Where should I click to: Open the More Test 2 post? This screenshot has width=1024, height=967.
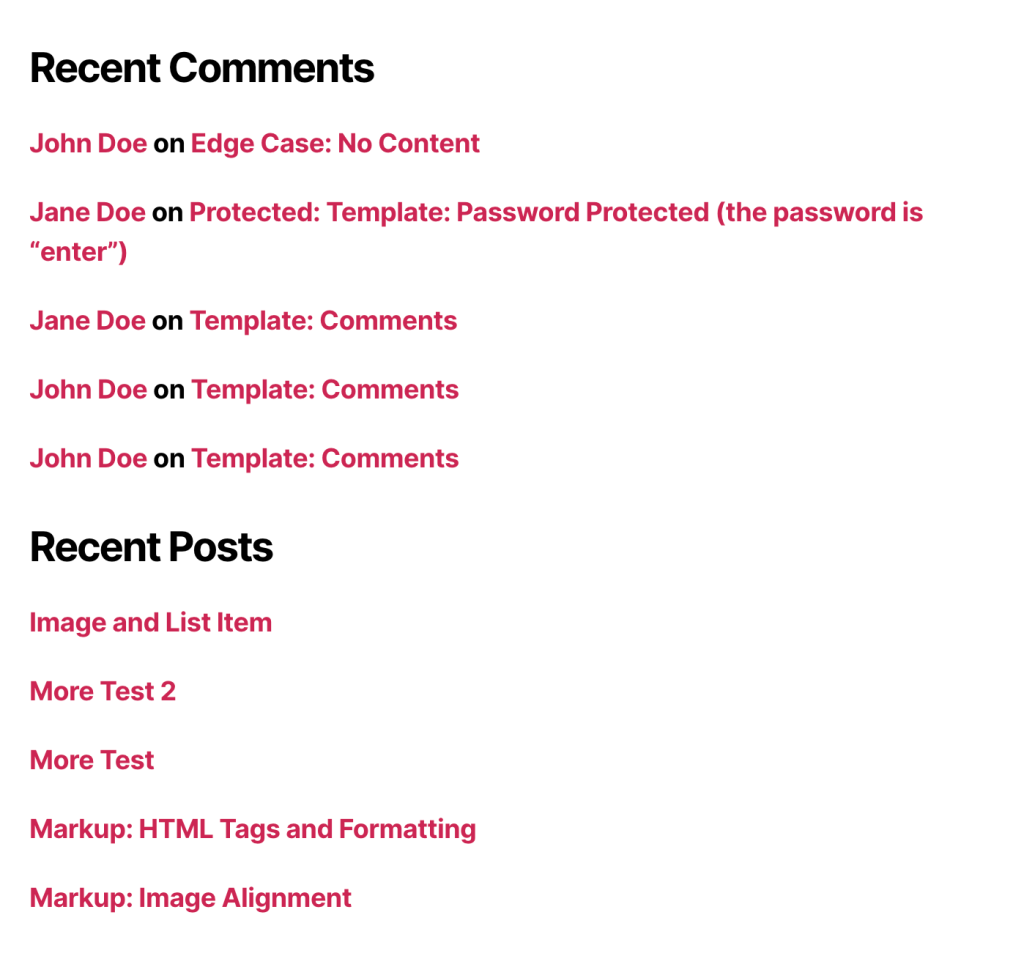(103, 691)
